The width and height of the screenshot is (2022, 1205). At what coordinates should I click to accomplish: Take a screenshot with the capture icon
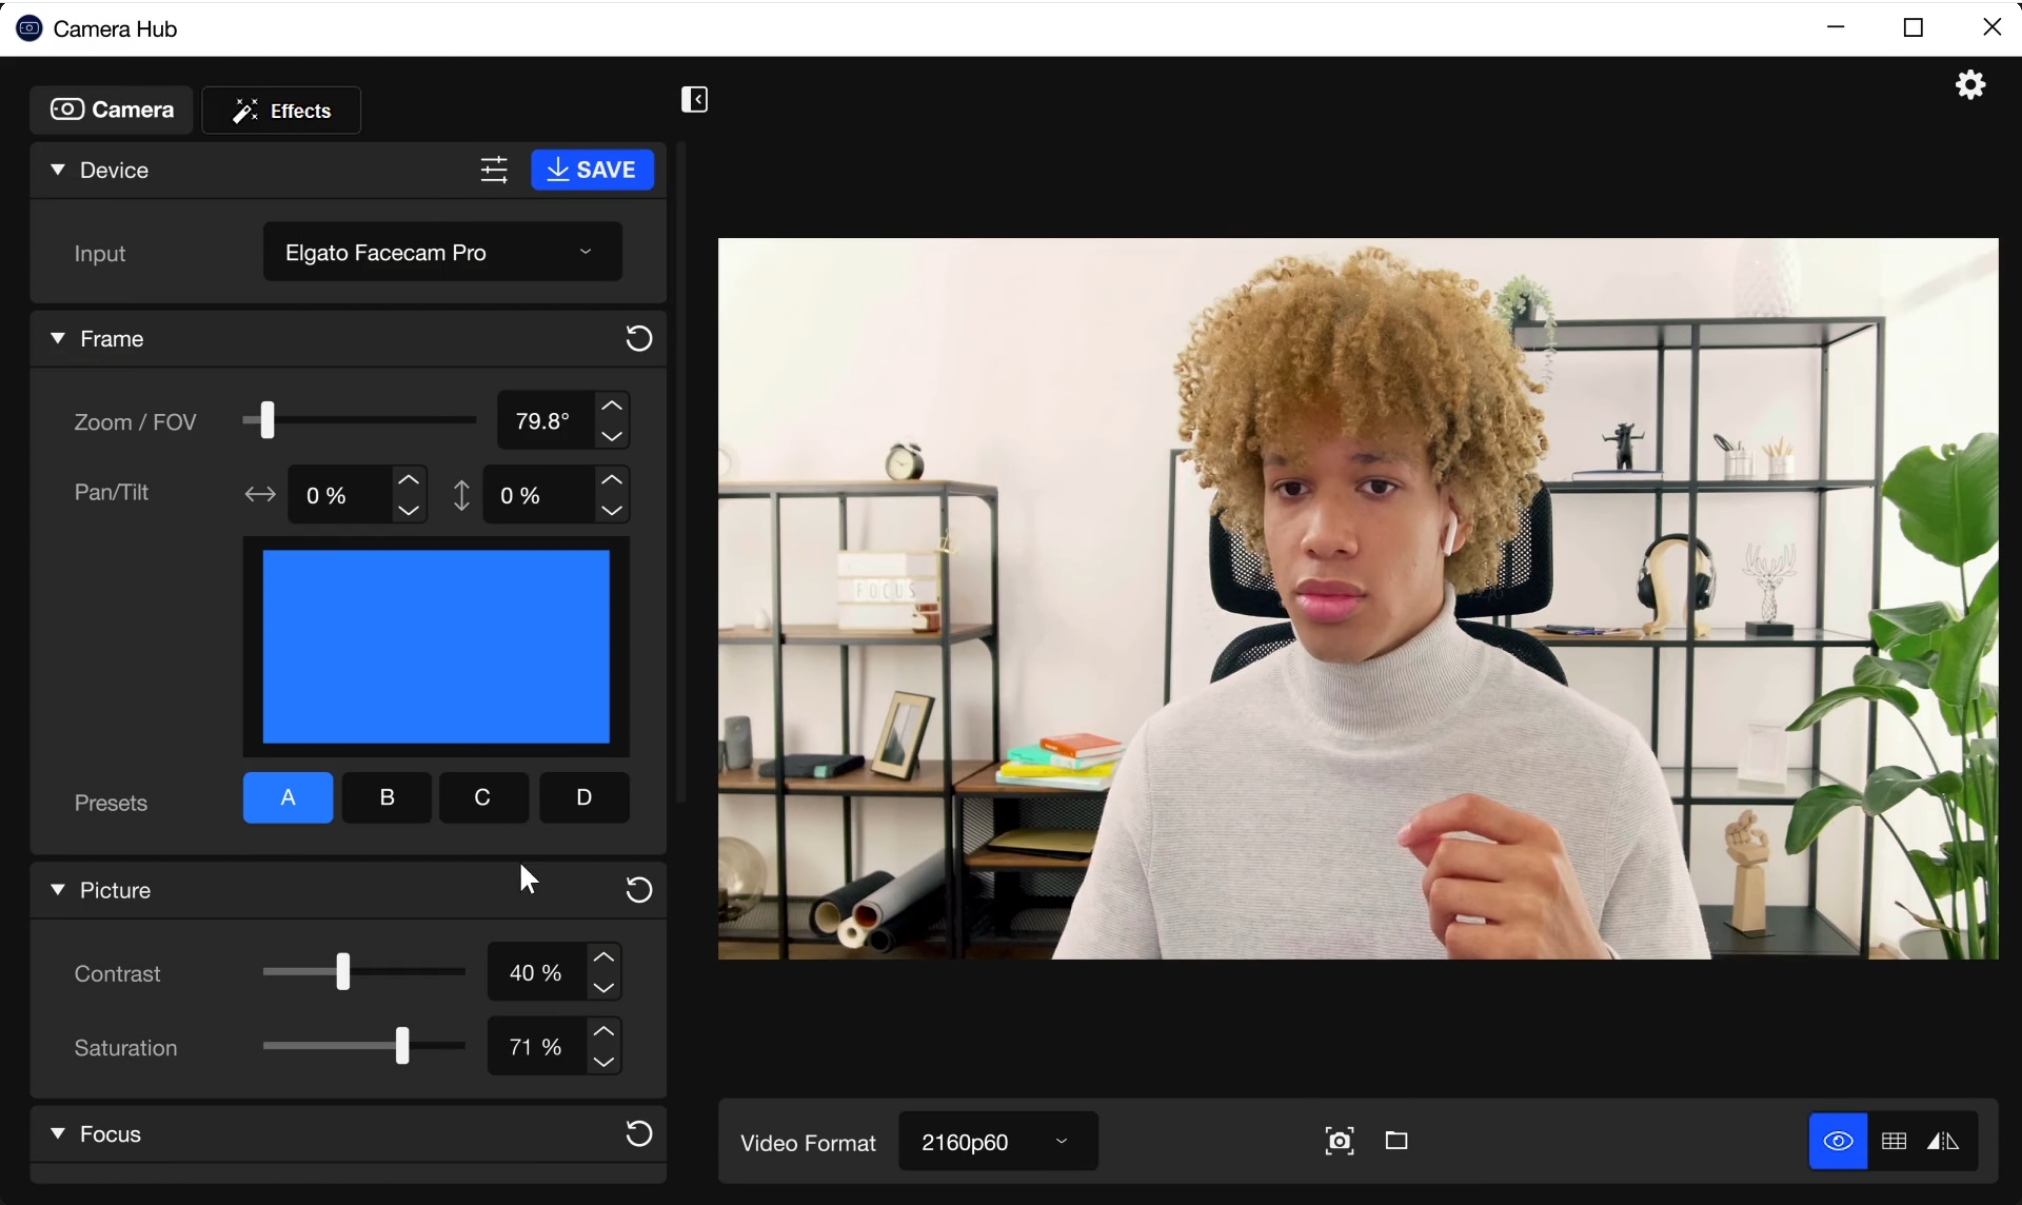point(1339,1141)
